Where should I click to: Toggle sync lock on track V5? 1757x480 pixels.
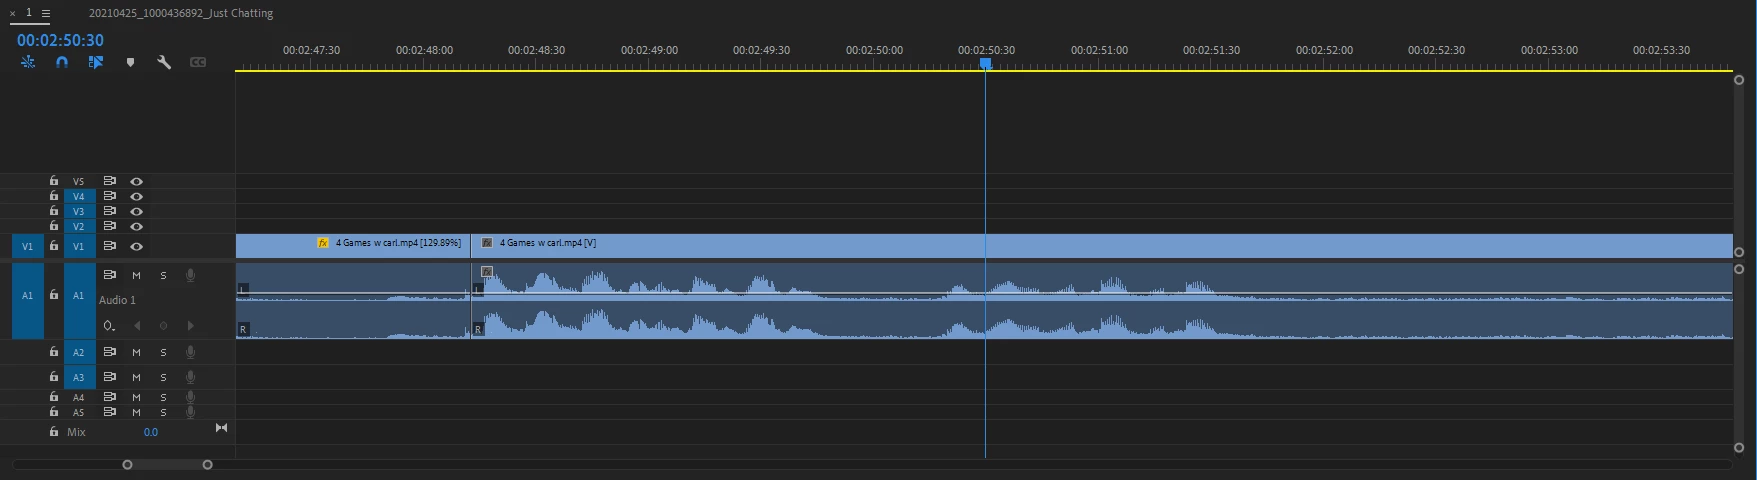[110, 181]
